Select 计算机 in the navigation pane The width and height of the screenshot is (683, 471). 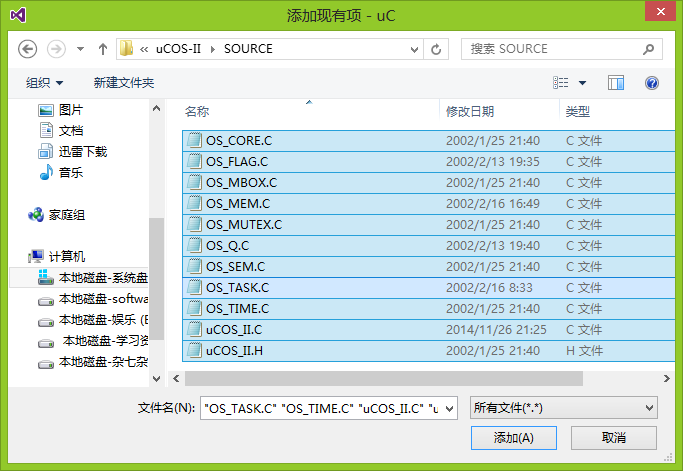56,257
